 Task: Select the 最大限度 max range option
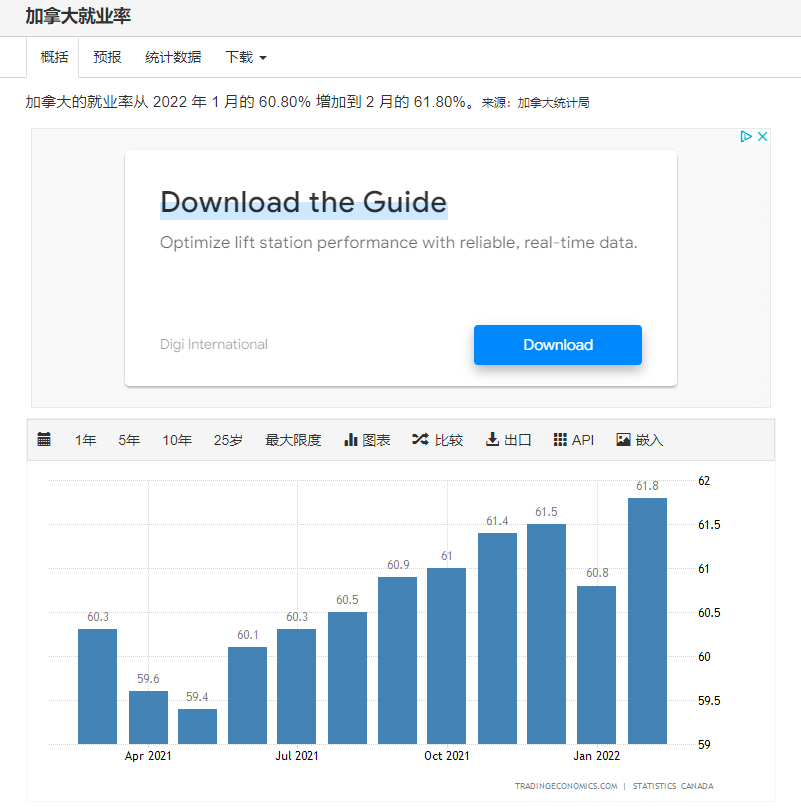pos(293,440)
